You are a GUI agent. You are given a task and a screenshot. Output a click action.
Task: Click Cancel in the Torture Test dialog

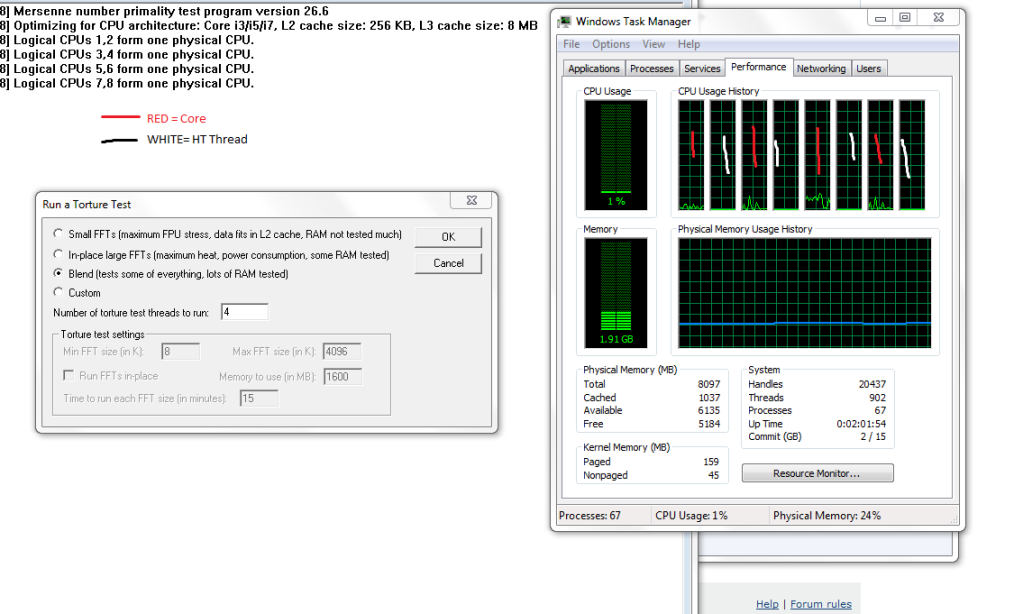pos(448,263)
